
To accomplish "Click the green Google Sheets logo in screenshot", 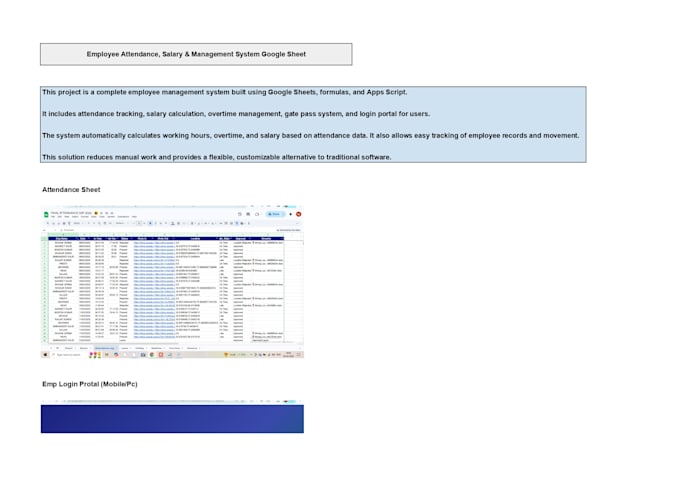I will 46,214.
